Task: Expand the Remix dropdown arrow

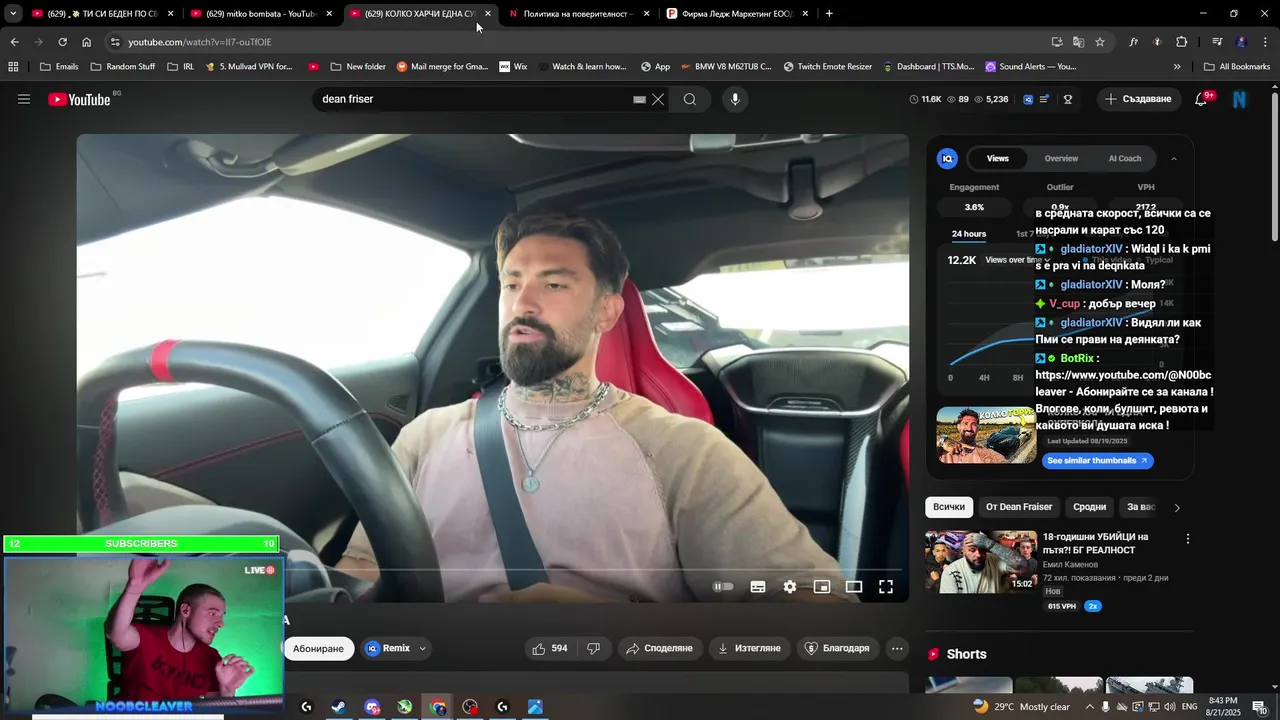Action: pyautogui.click(x=422, y=648)
